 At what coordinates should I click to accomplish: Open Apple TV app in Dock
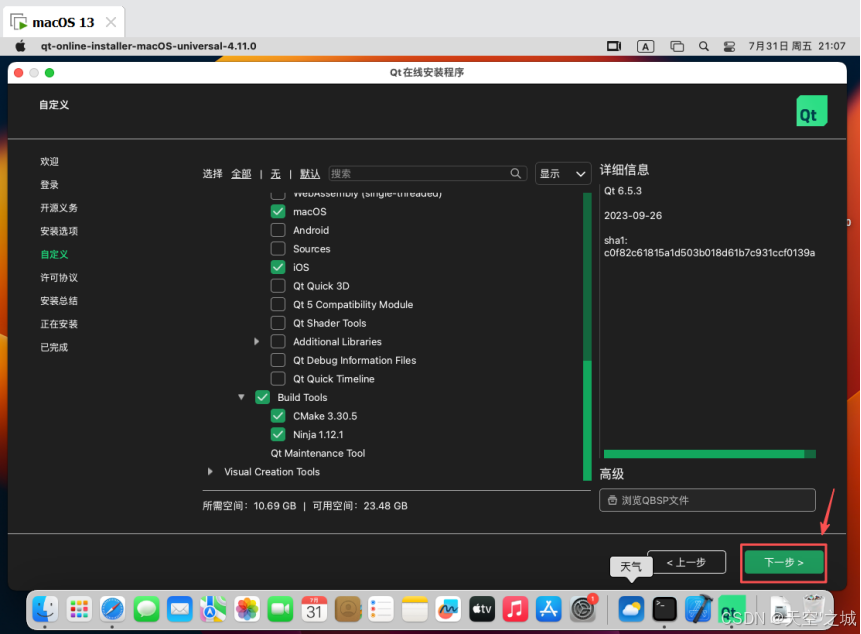point(482,609)
